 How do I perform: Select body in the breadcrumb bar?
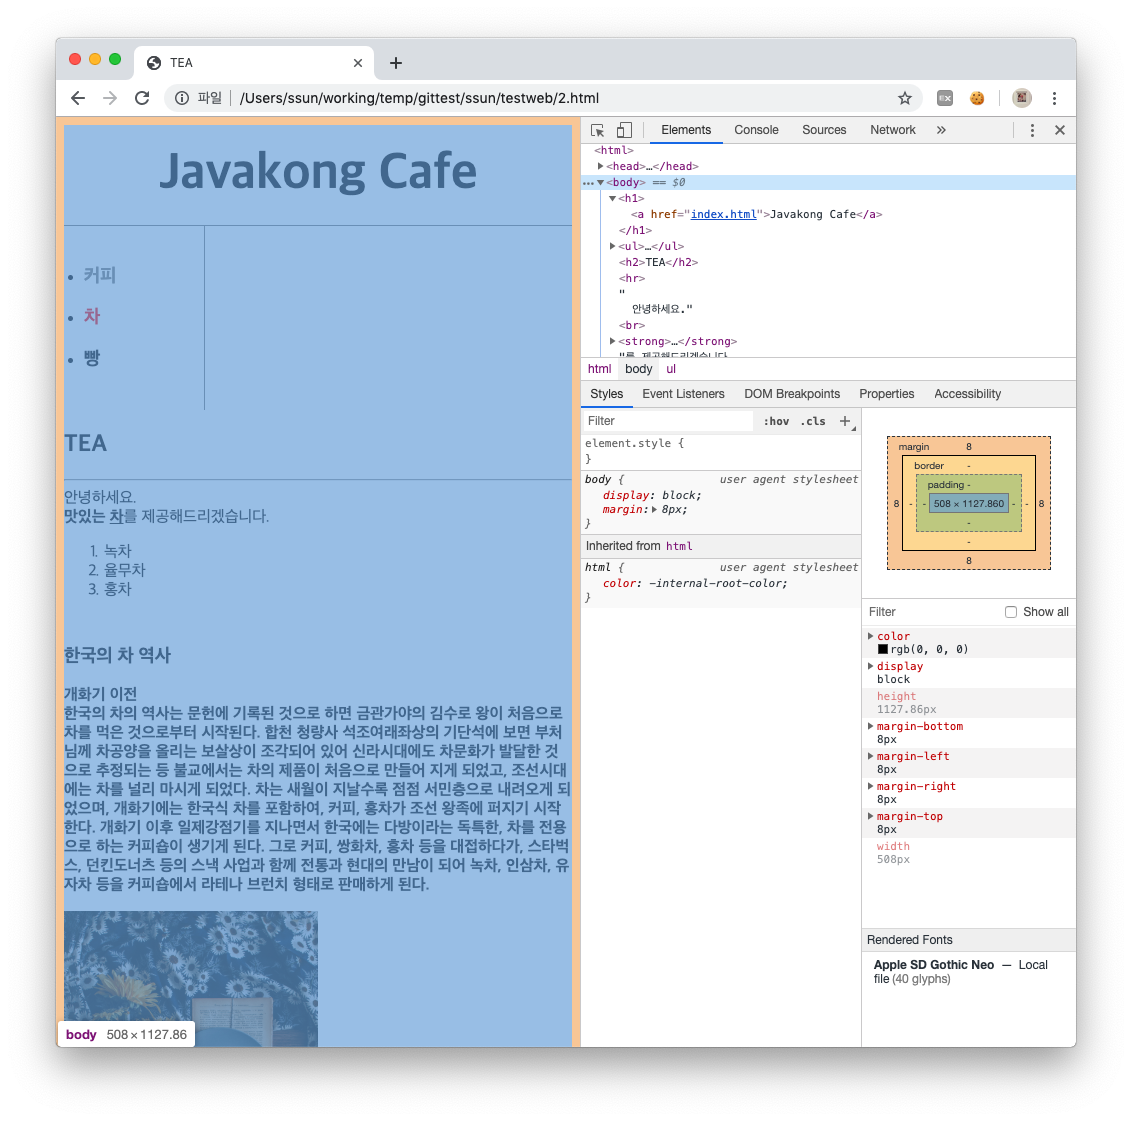[638, 369]
